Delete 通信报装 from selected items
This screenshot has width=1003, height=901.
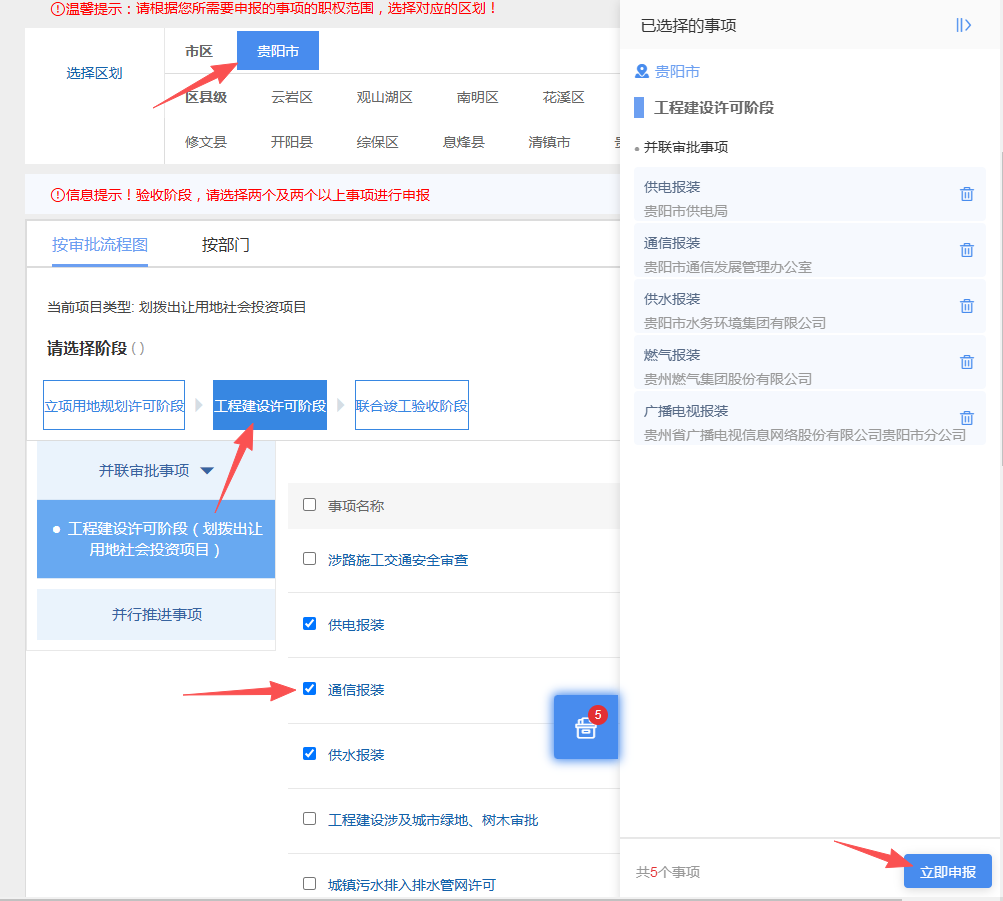coord(967,250)
